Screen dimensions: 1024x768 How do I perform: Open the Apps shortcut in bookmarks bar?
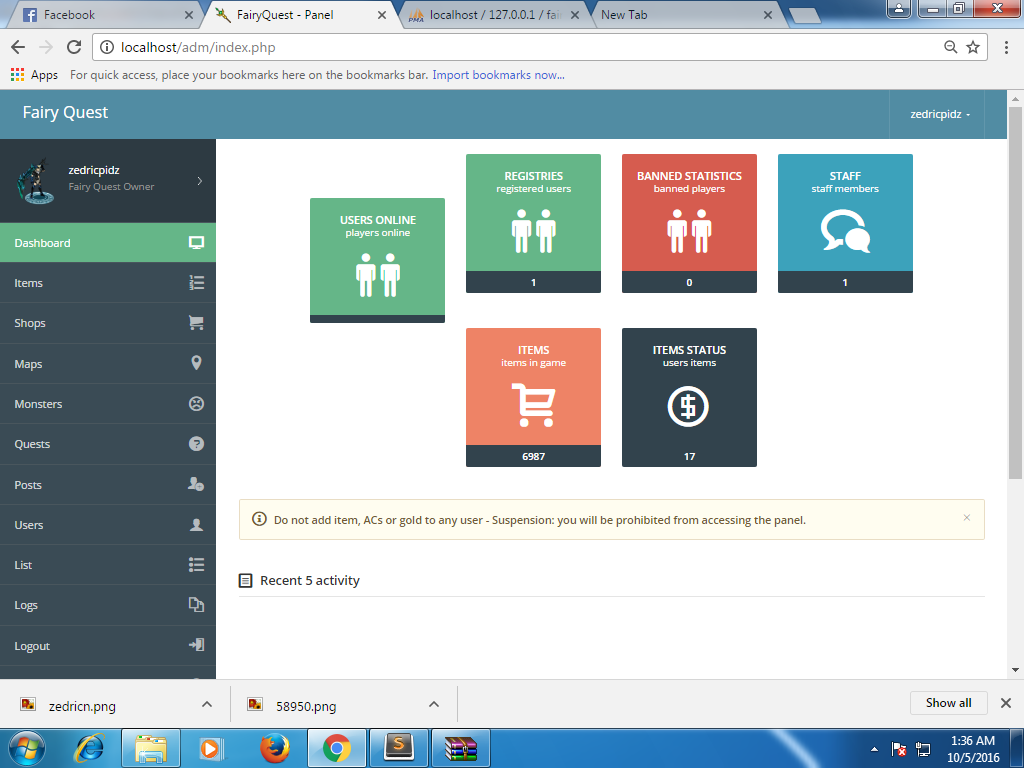point(35,75)
